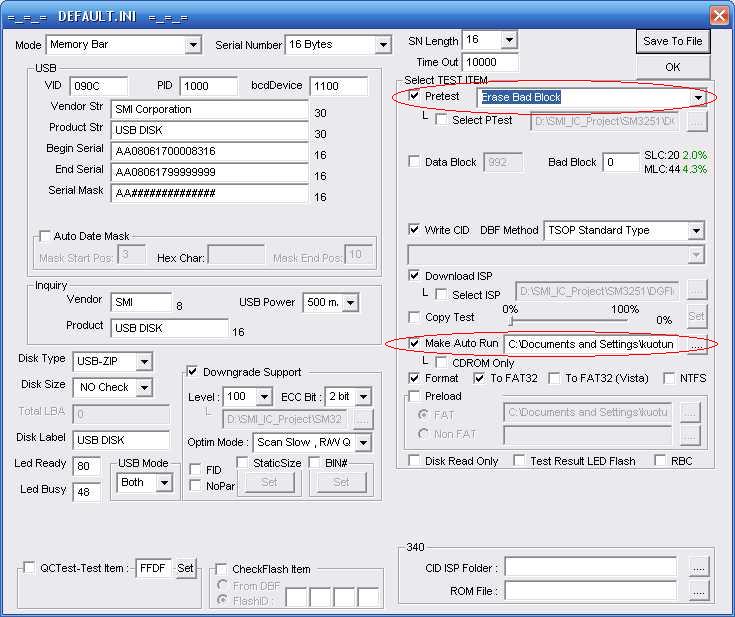
Task: Click browse button under Downgrade Level path
Action: 363,420
